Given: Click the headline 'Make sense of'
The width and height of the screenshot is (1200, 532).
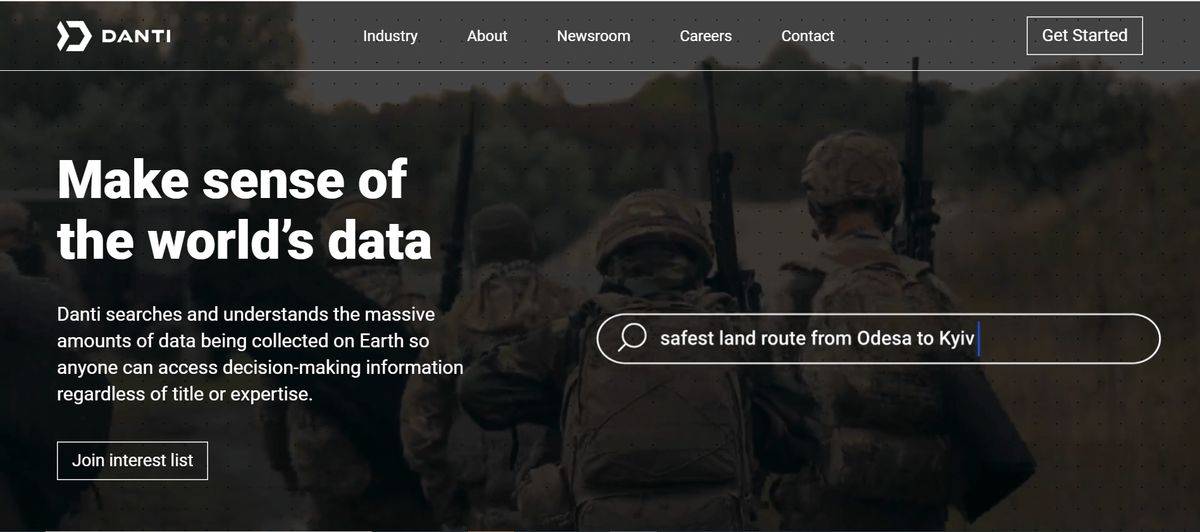Looking at the screenshot, I should click(x=232, y=180).
